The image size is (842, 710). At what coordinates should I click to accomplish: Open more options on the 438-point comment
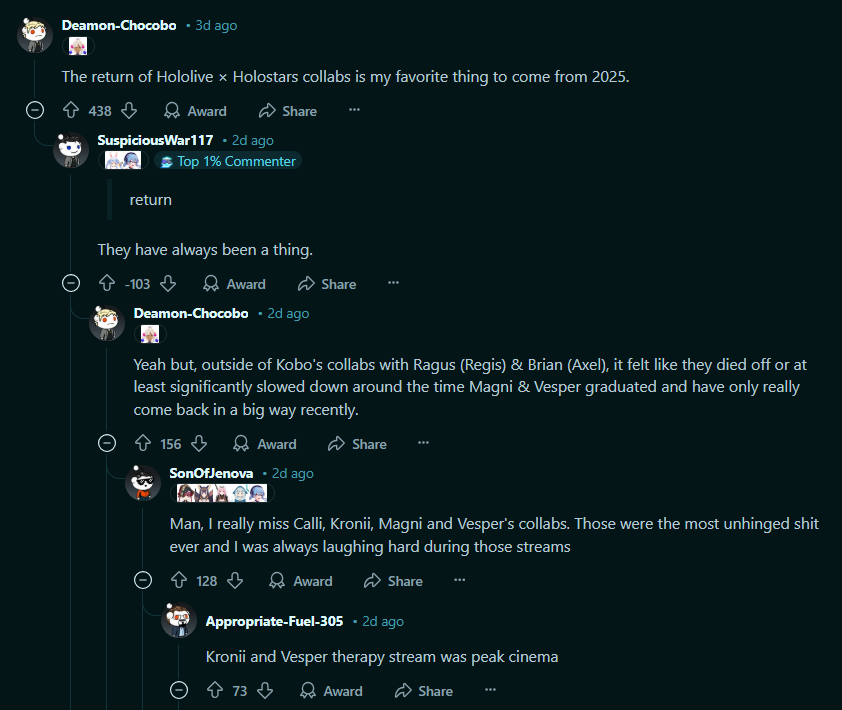[354, 110]
